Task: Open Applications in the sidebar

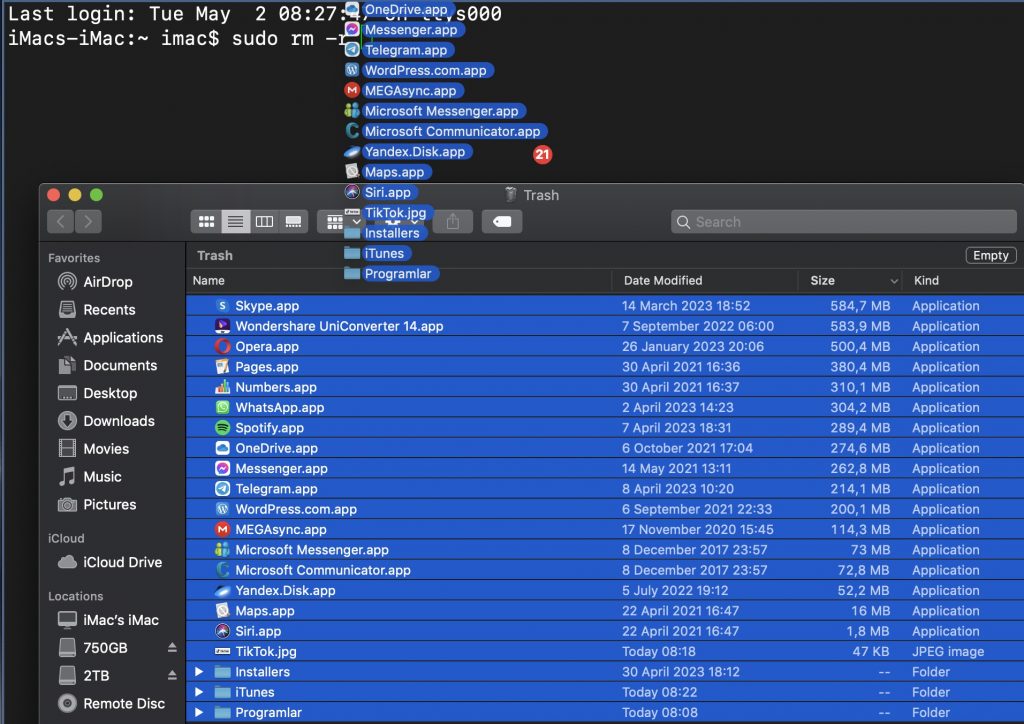Action: pos(122,338)
